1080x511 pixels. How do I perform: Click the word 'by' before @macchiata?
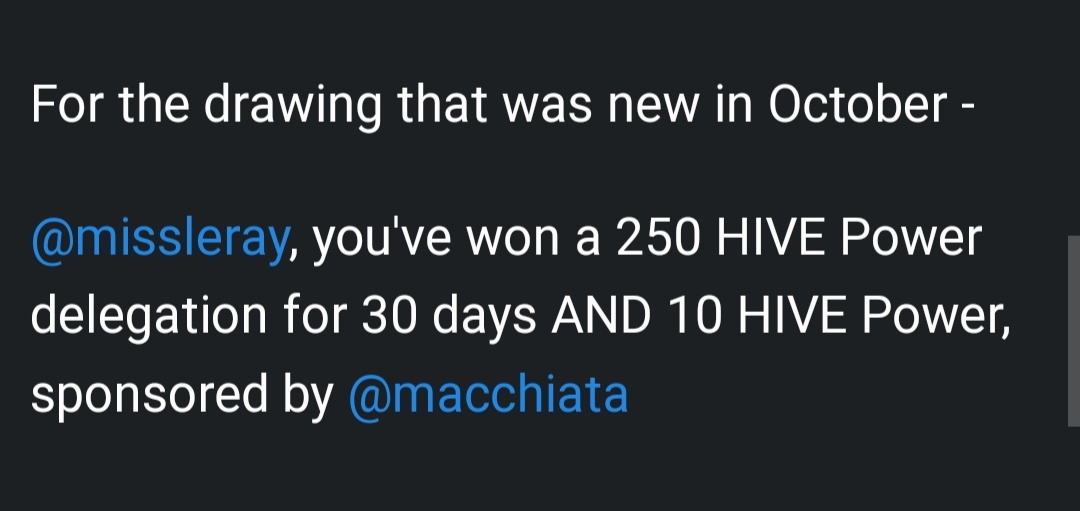(308, 396)
